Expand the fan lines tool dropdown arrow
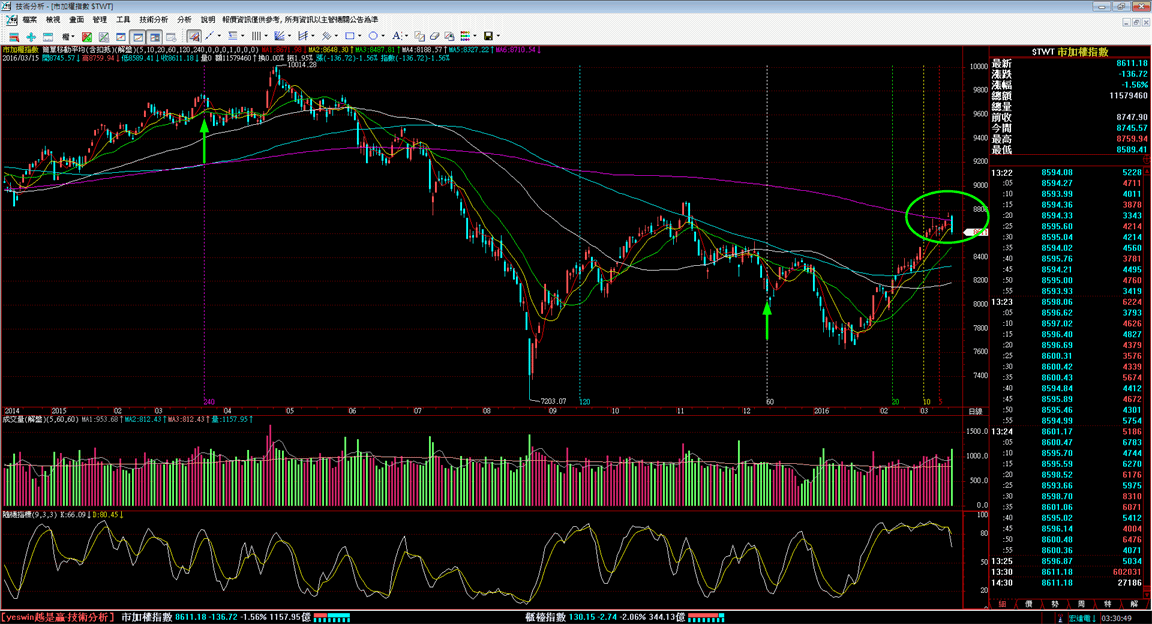The width and height of the screenshot is (1152, 624). tap(289, 36)
